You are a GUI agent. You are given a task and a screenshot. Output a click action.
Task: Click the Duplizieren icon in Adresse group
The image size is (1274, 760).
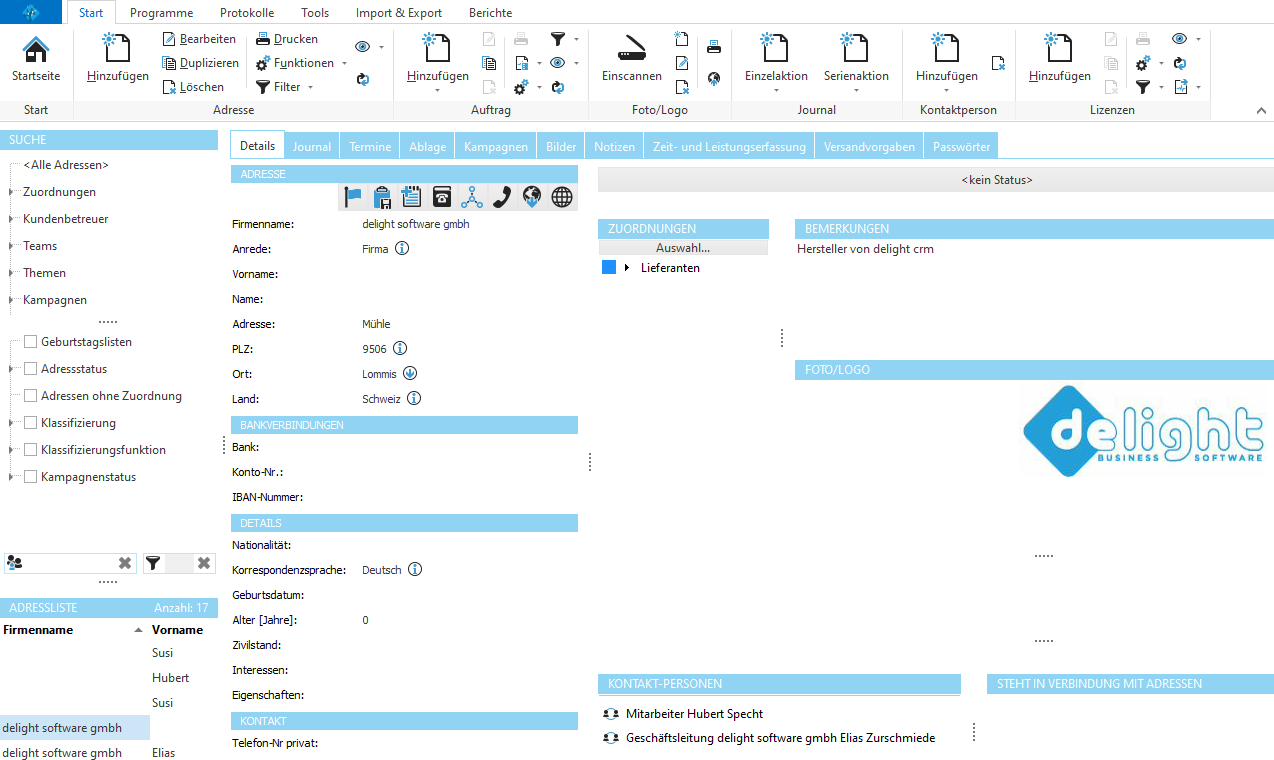click(170, 63)
